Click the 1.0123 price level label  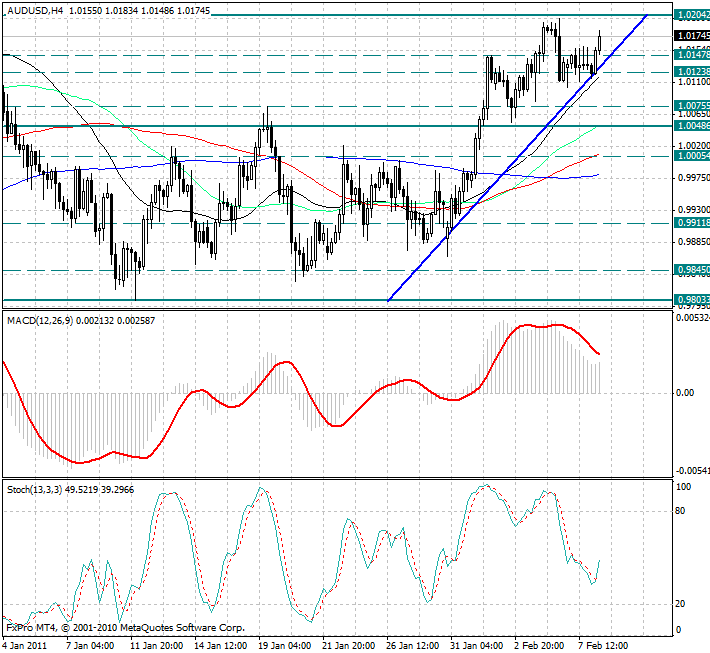[x=692, y=72]
